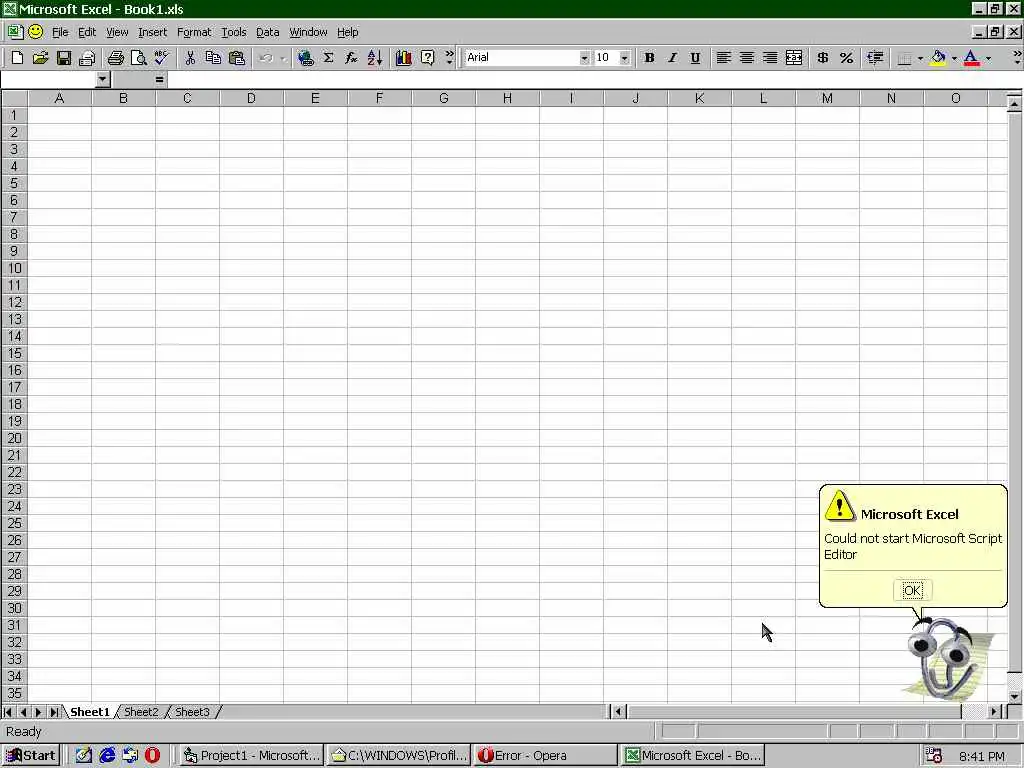The width and height of the screenshot is (1024, 768).
Task: Align cell text to the right
Action: [x=770, y=58]
